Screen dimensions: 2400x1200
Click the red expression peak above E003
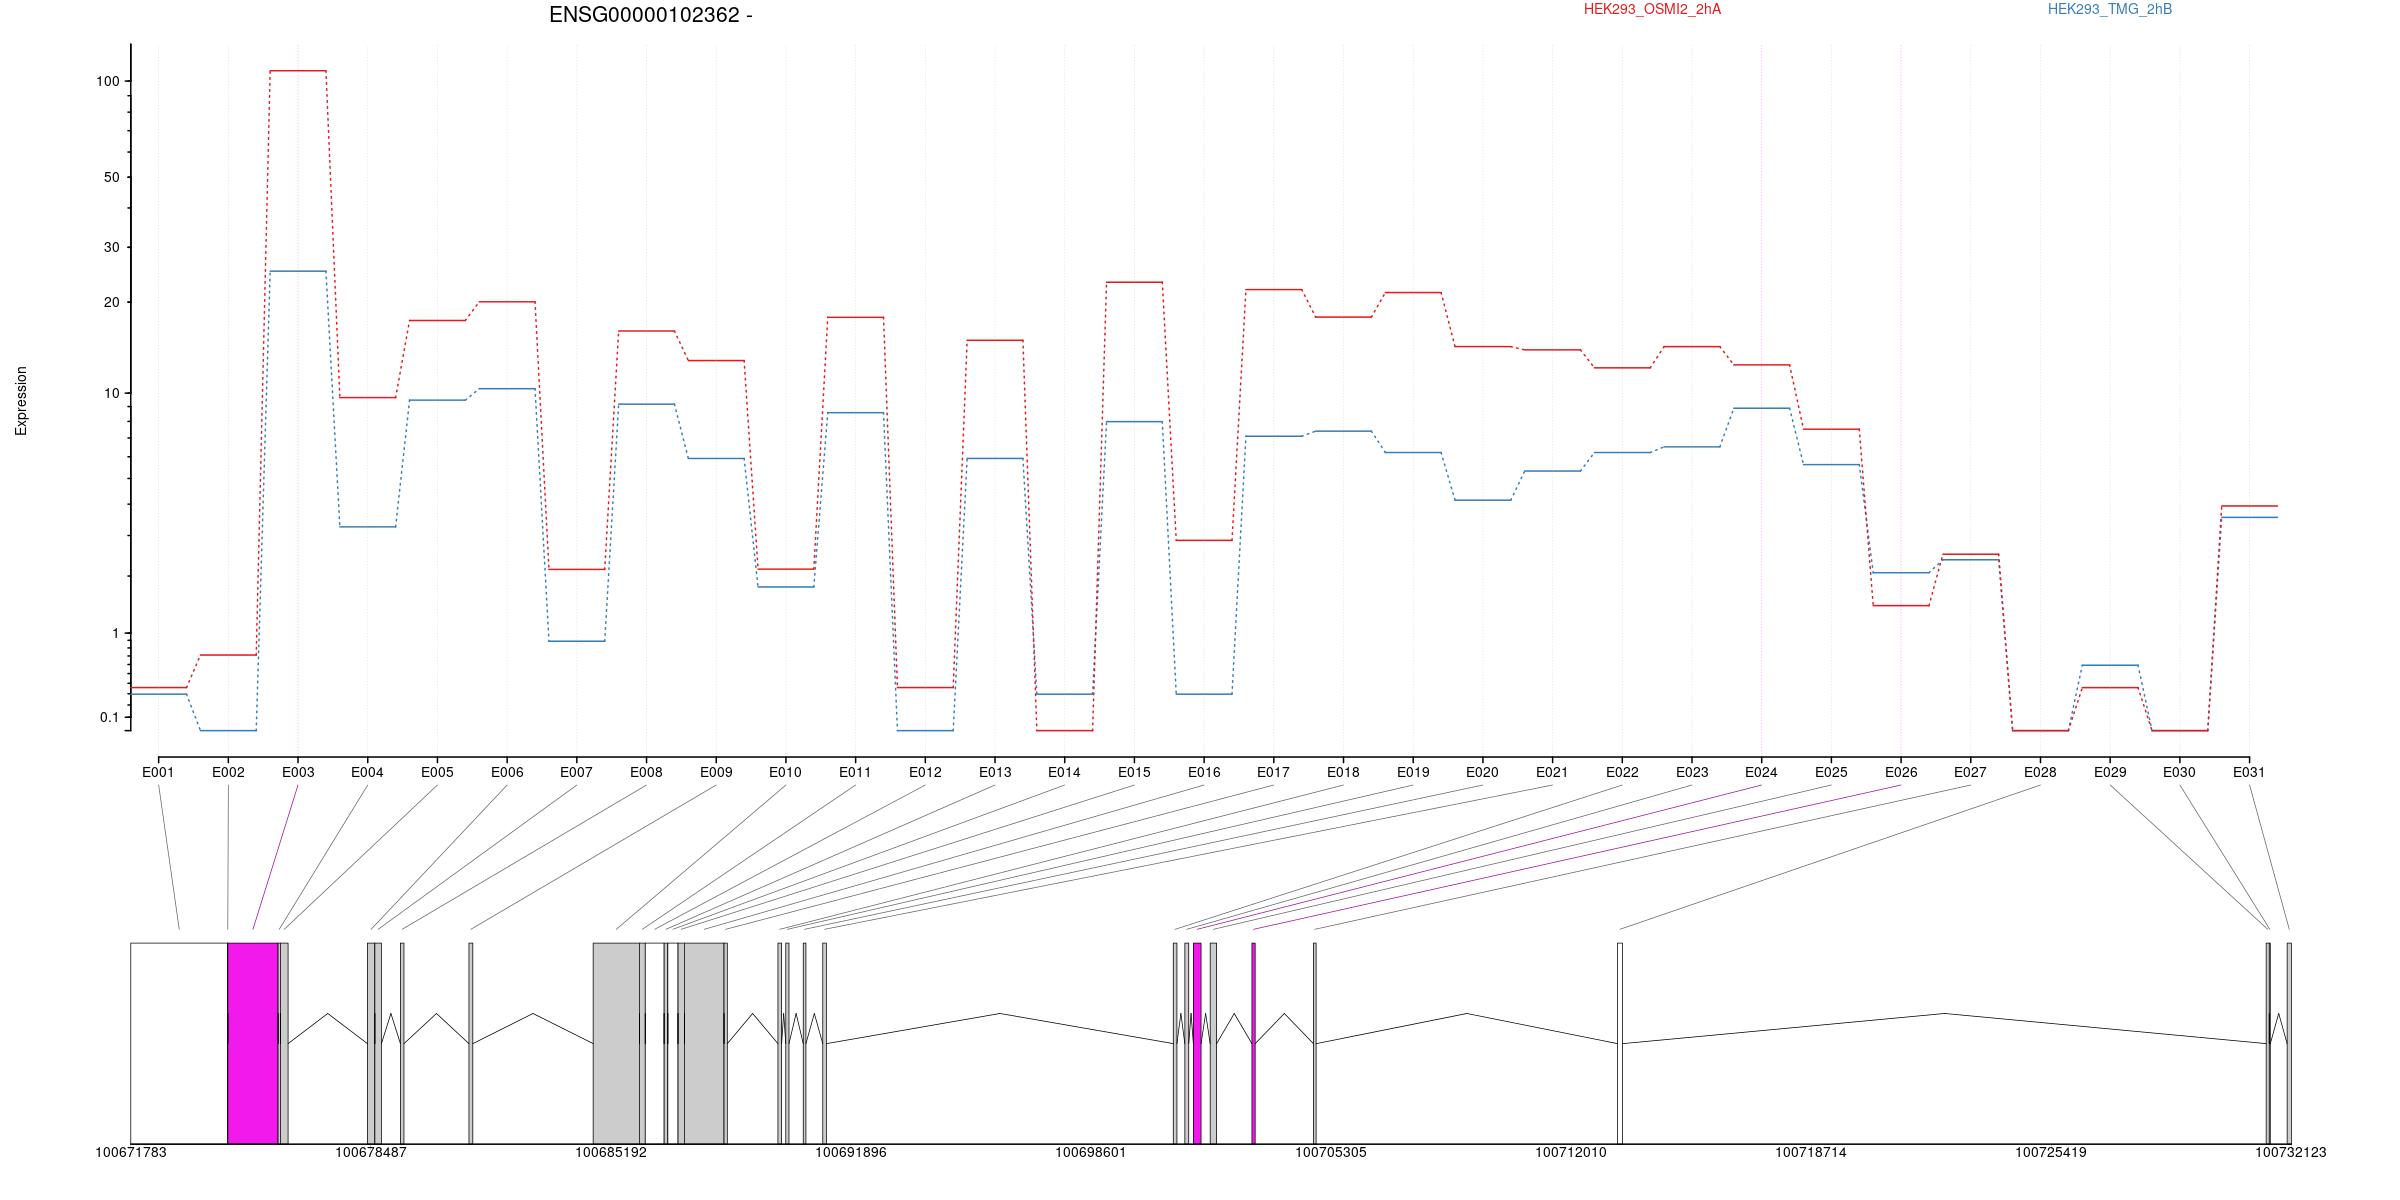tap(298, 71)
